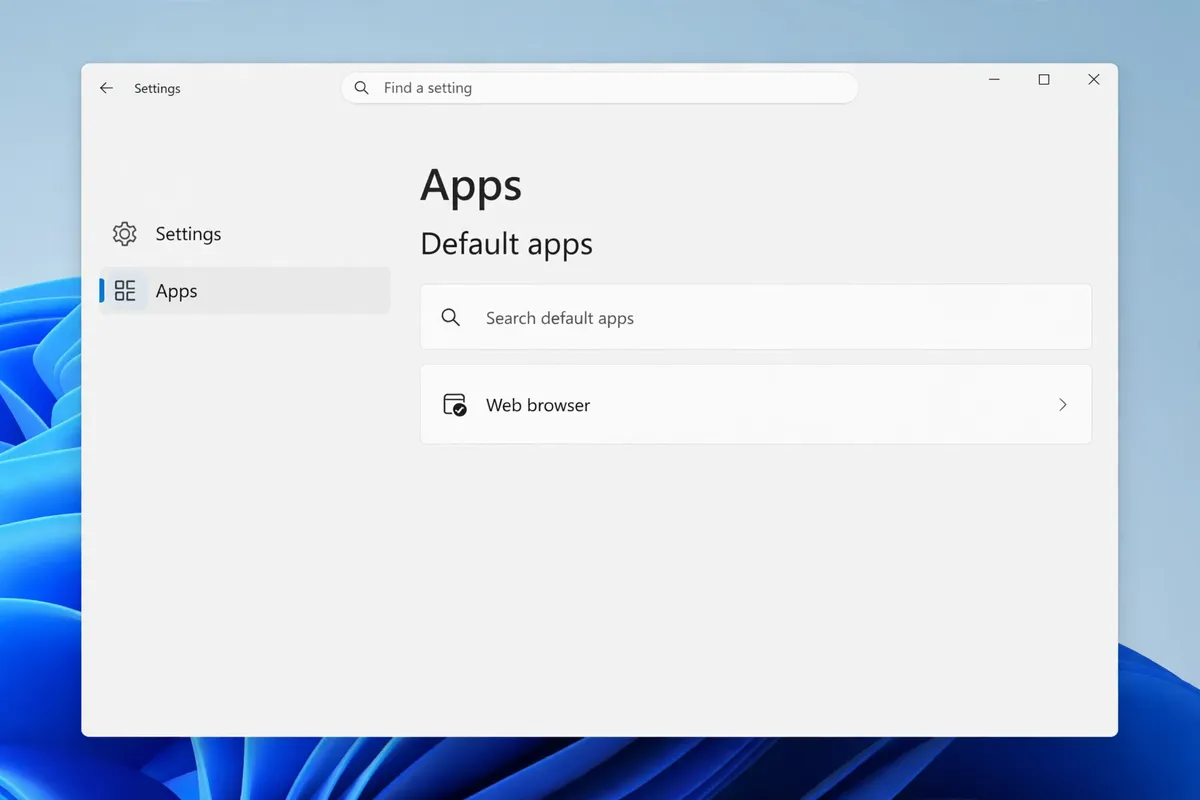Image resolution: width=1200 pixels, height=800 pixels.
Task: Minimize the Settings window
Action: [x=994, y=80]
